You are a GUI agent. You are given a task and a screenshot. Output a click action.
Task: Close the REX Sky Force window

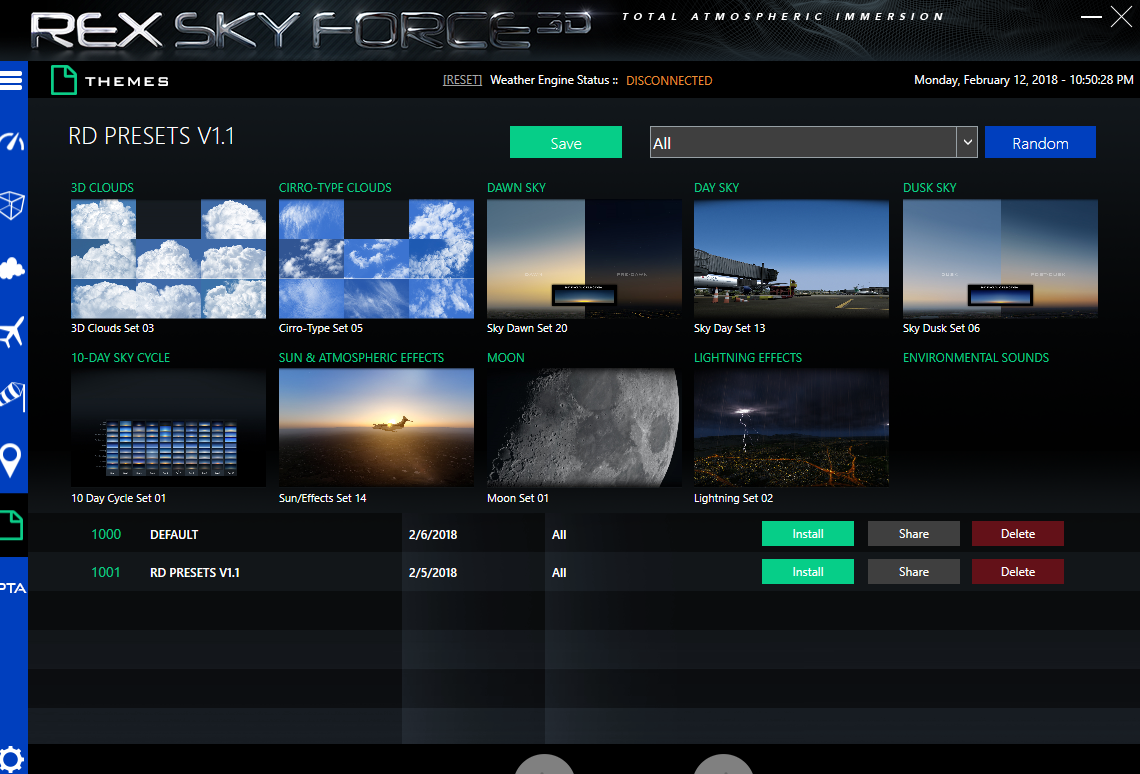click(x=1121, y=16)
